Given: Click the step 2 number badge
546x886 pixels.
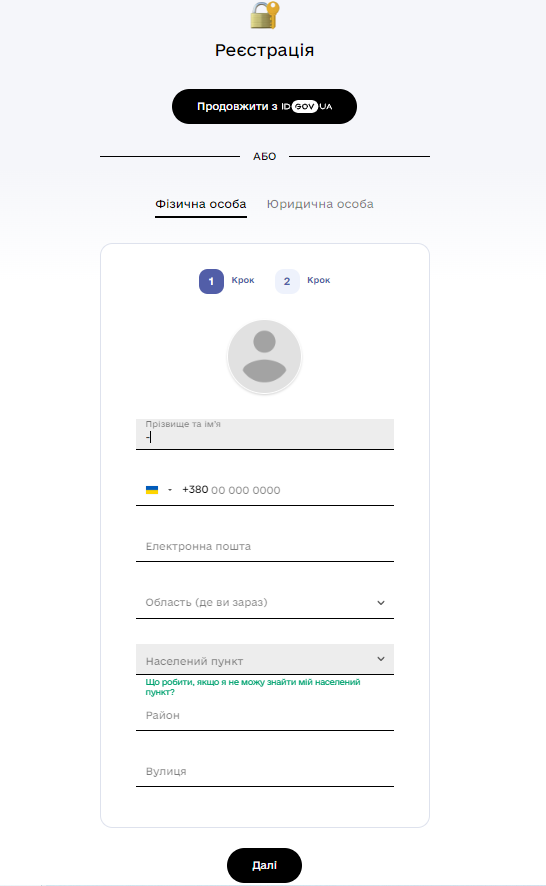Looking at the screenshot, I should (287, 281).
